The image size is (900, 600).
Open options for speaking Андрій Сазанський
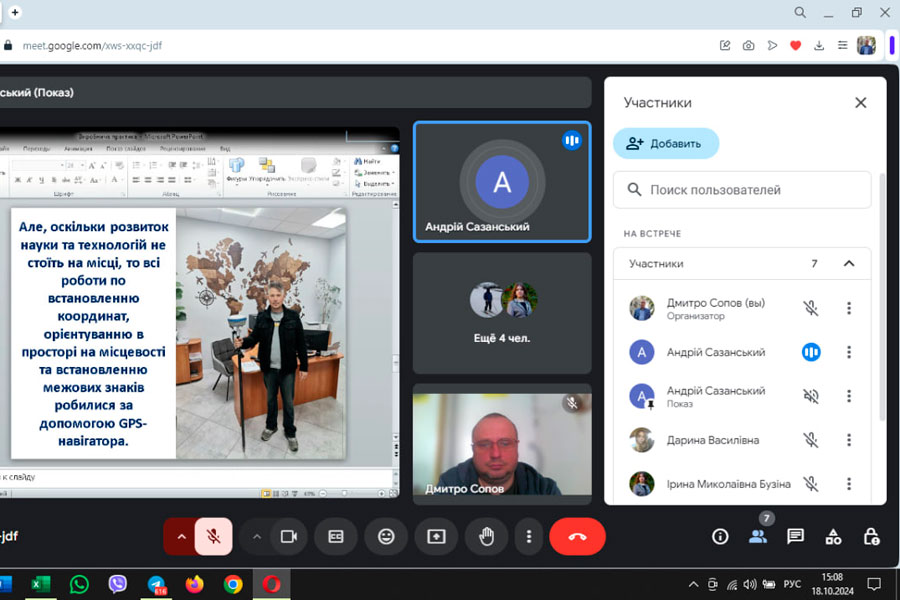coord(849,352)
